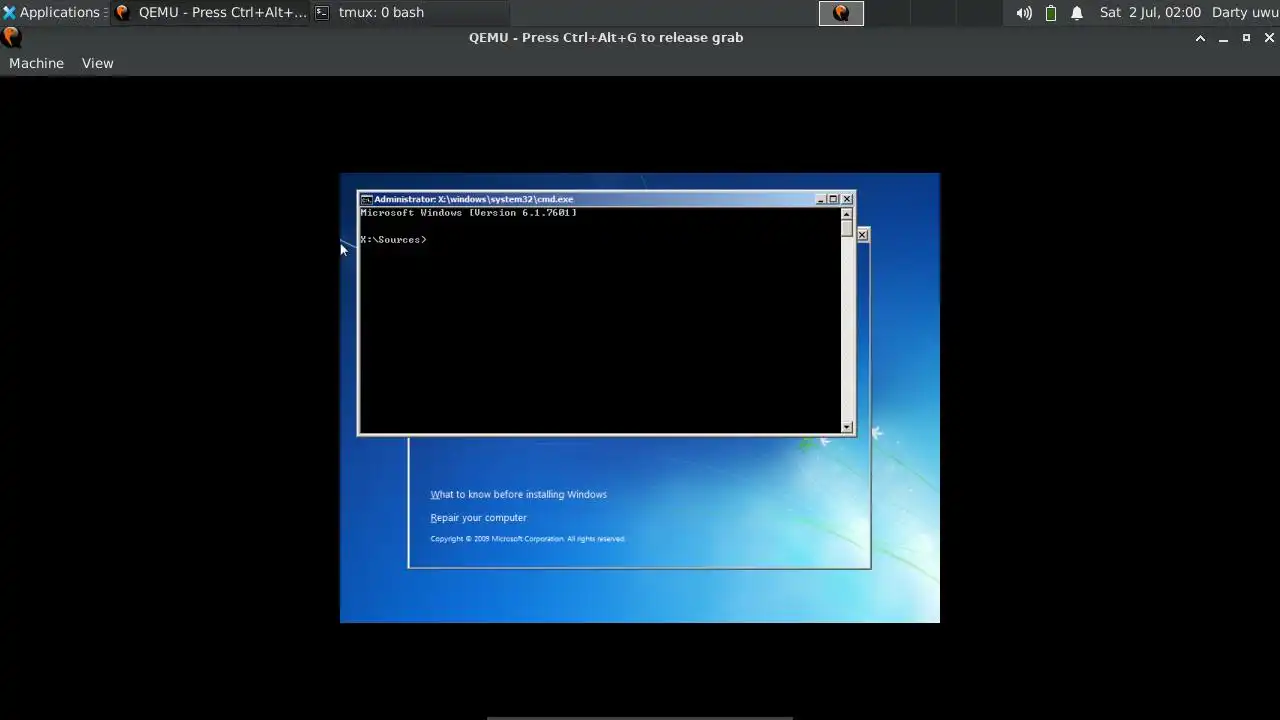
Task: Click the Administrator cmd.exe title bar text
Action: (x=474, y=199)
